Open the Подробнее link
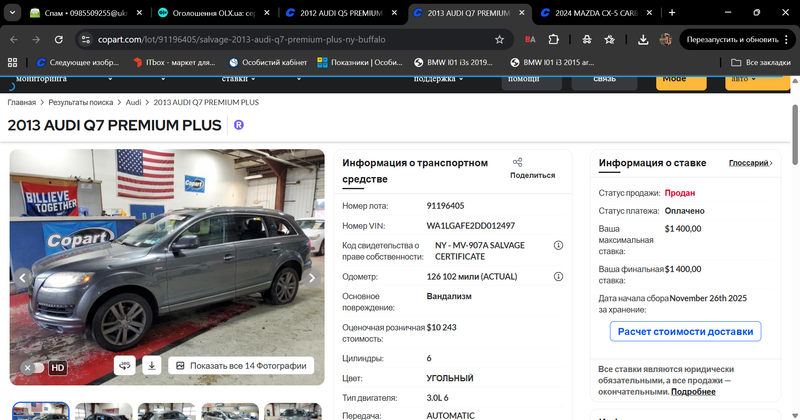Viewport: 800px width, 420px height. [x=693, y=392]
